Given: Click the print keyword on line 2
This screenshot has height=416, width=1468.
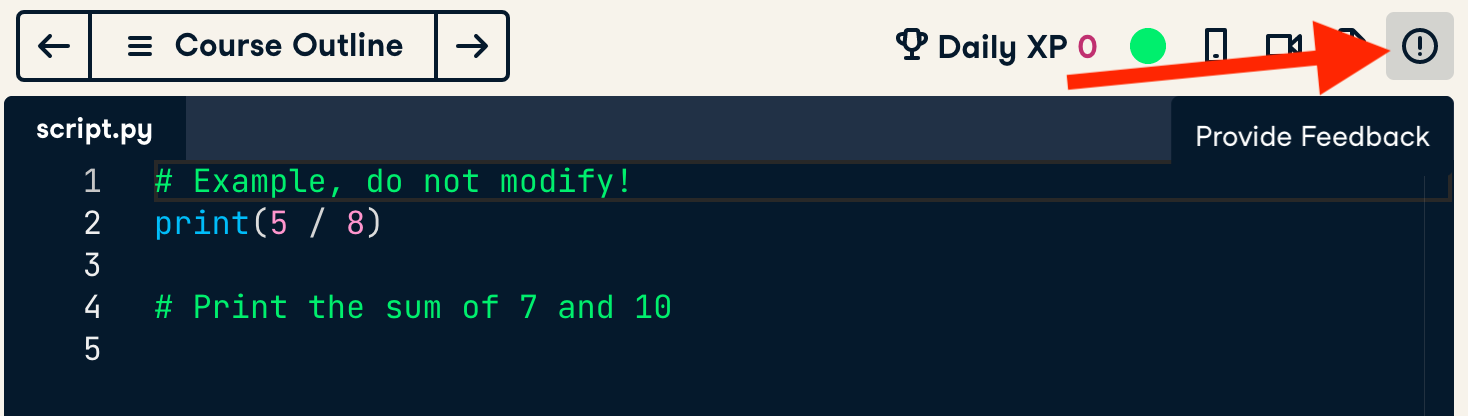Looking at the screenshot, I should [201, 224].
